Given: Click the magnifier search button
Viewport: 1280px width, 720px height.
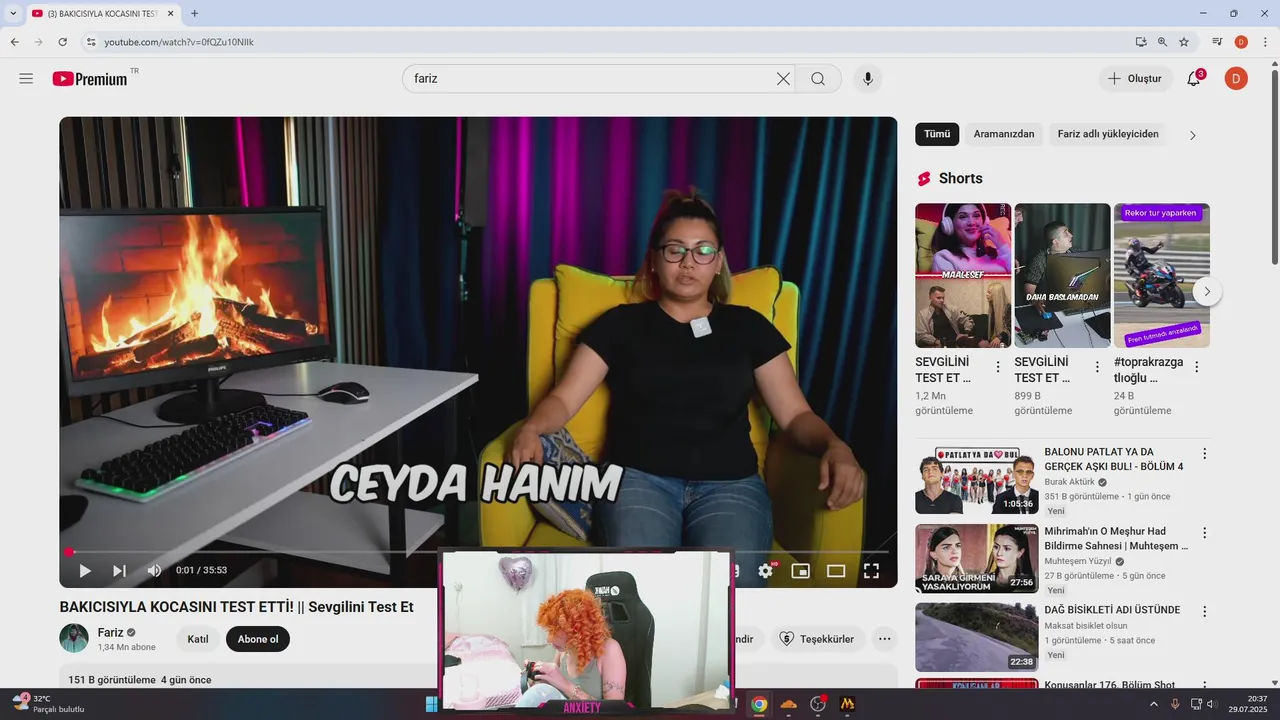Looking at the screenshot, I should click(818, 79).
